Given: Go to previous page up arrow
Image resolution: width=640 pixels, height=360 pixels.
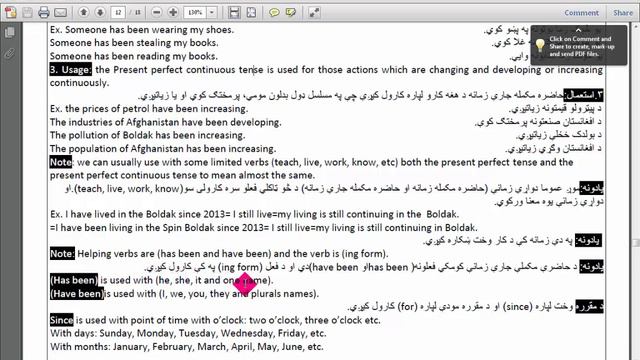Looking at the screenshot, I should click(84, 13).
